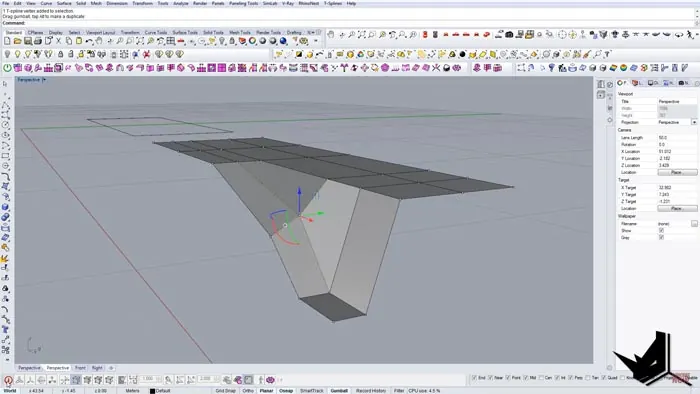Toggle the Perp osnap checkbox
Viewport: 700px width, 394px height.
click(x=571, y=378)
